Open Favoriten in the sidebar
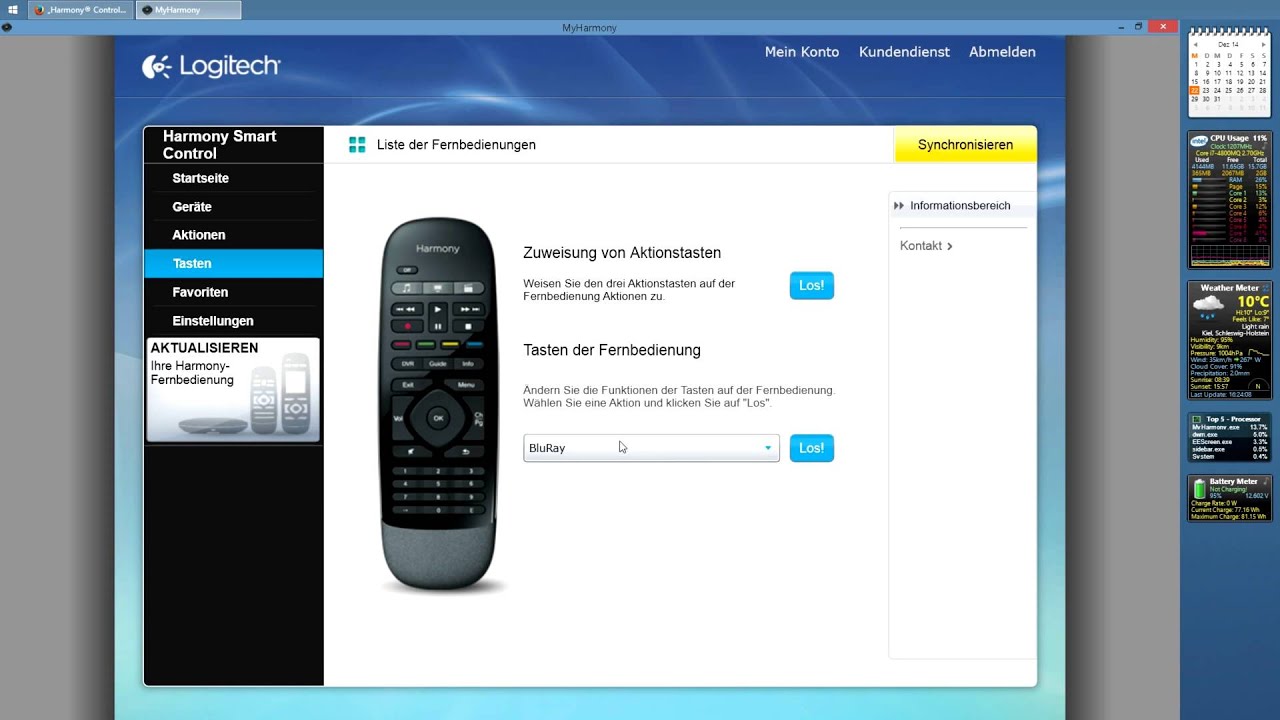1280x720 pixels. point(233,292)
